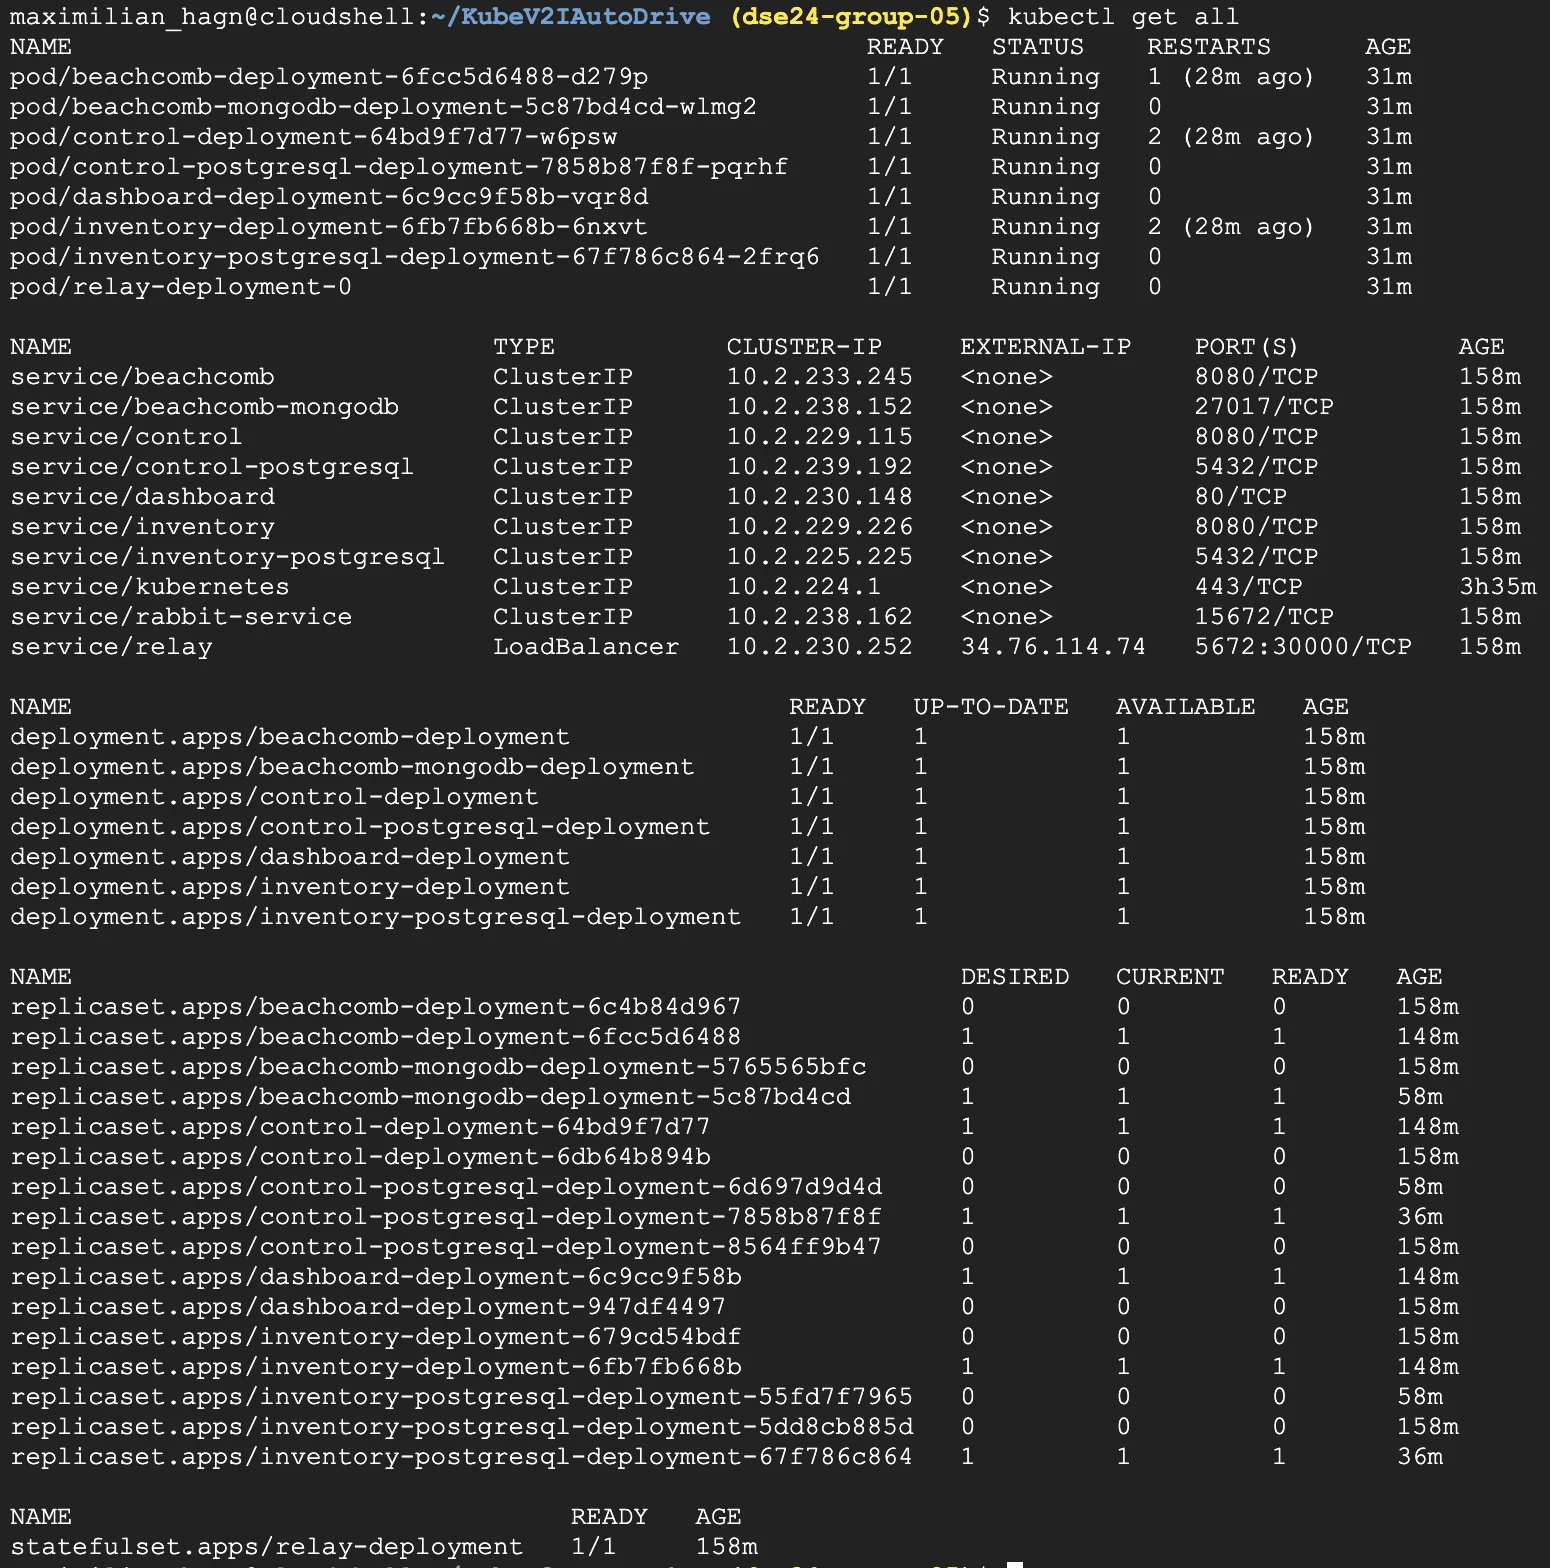Screen dimensions: 1550x1568
Task: Click the DESIRED column header in replicaset table
Action: pyautogui.click(x=1014, y=977)
